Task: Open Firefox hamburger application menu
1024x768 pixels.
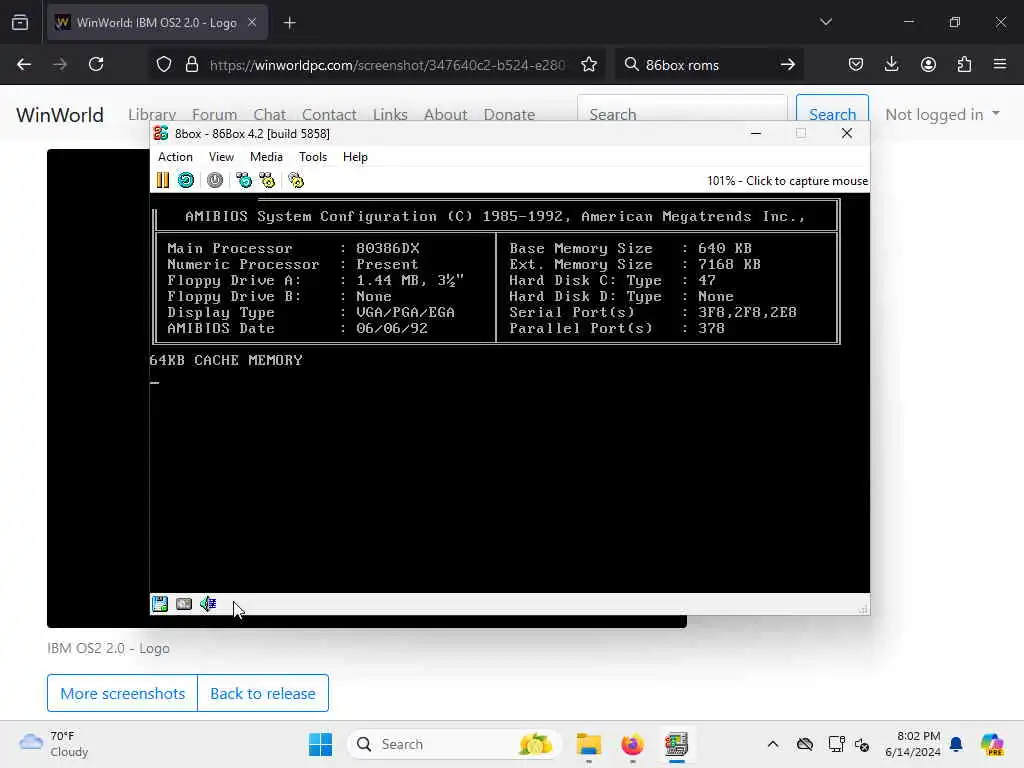Action: pyautogui.click(x=1000, y=65)
